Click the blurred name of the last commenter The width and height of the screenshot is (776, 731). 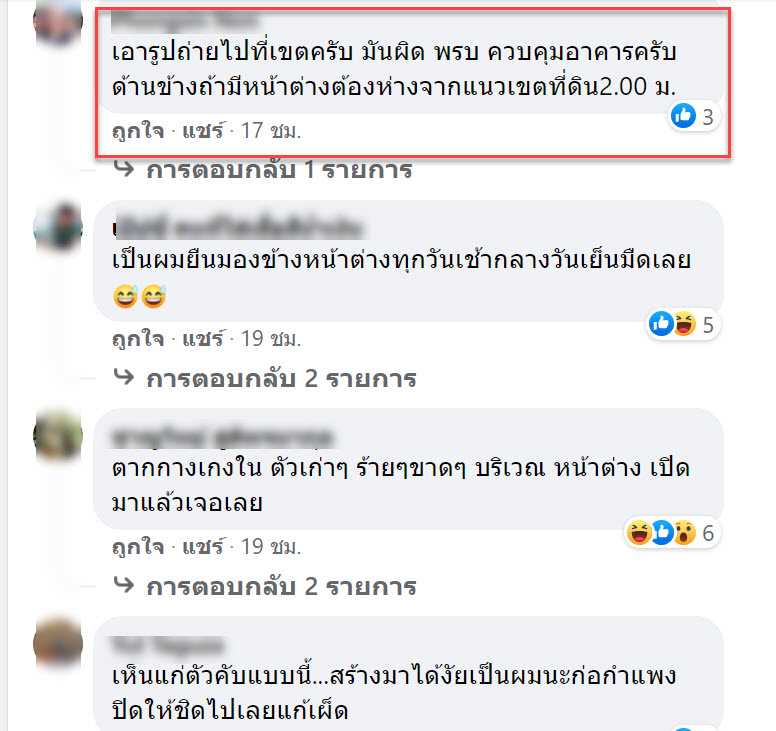pos(168,645)
